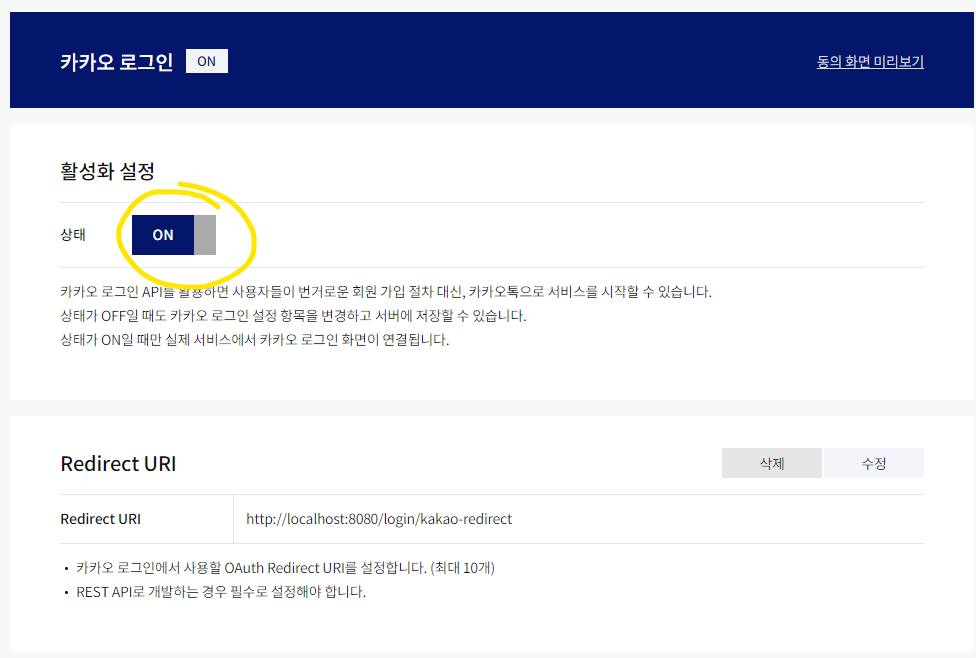The height and width of the screenshot is (658, 976).
Task: Click the bullet starting REST API로 개발하는
Action: (x=221, y=591)
